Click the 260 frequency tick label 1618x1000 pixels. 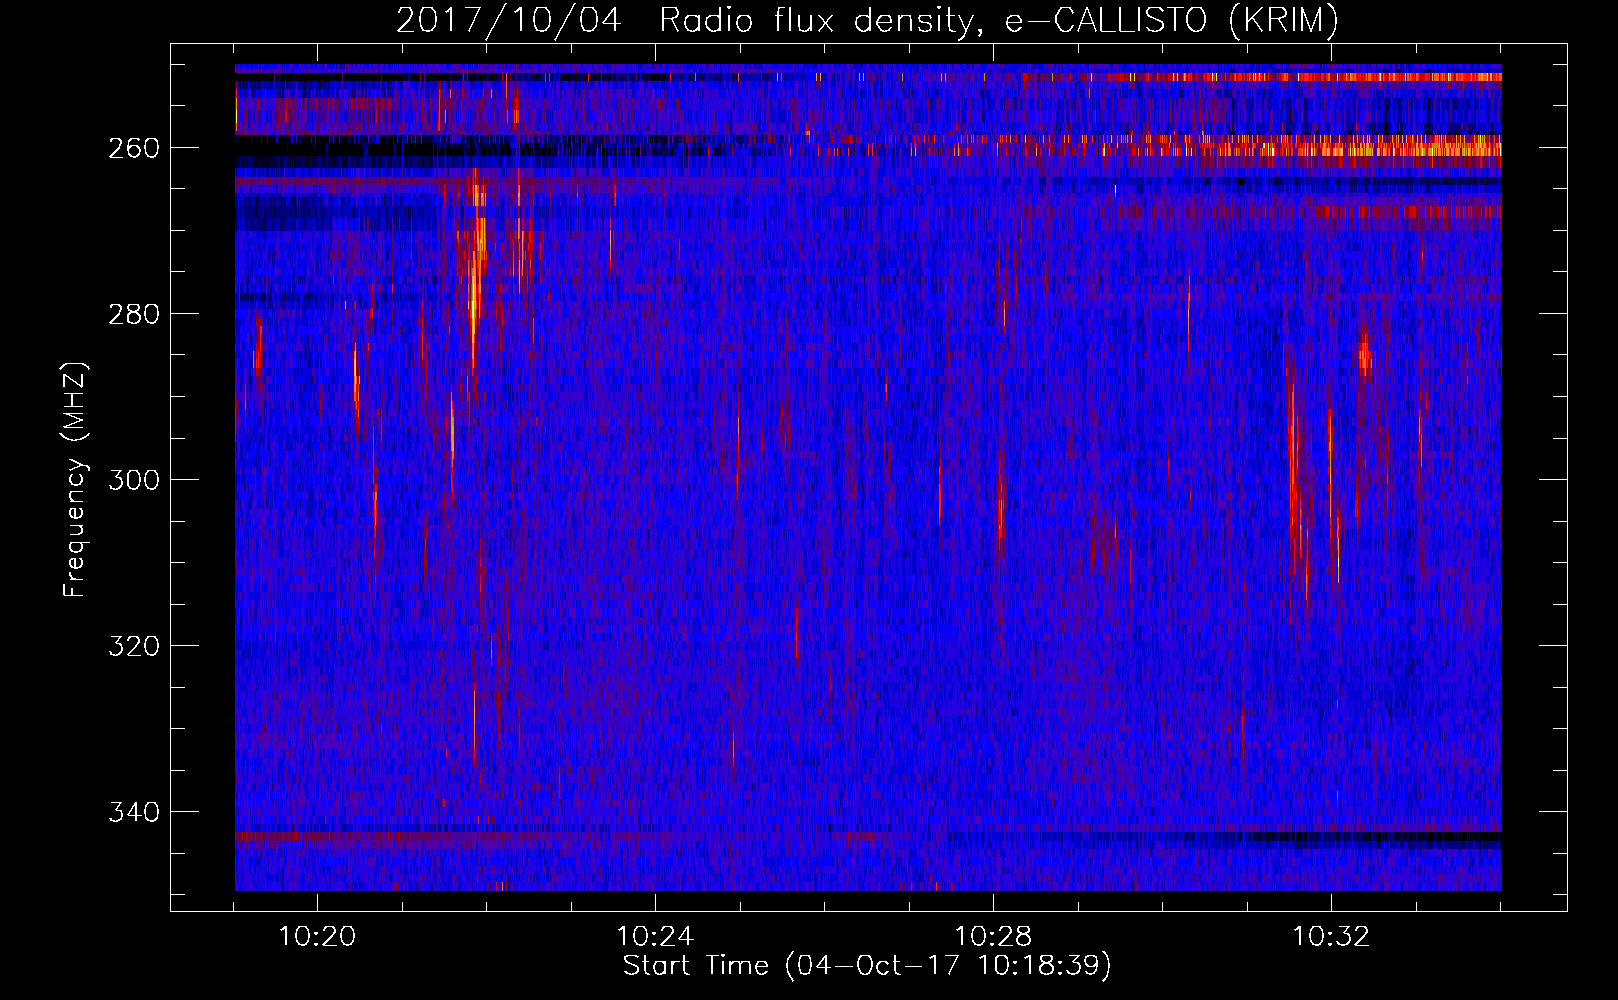133,148
